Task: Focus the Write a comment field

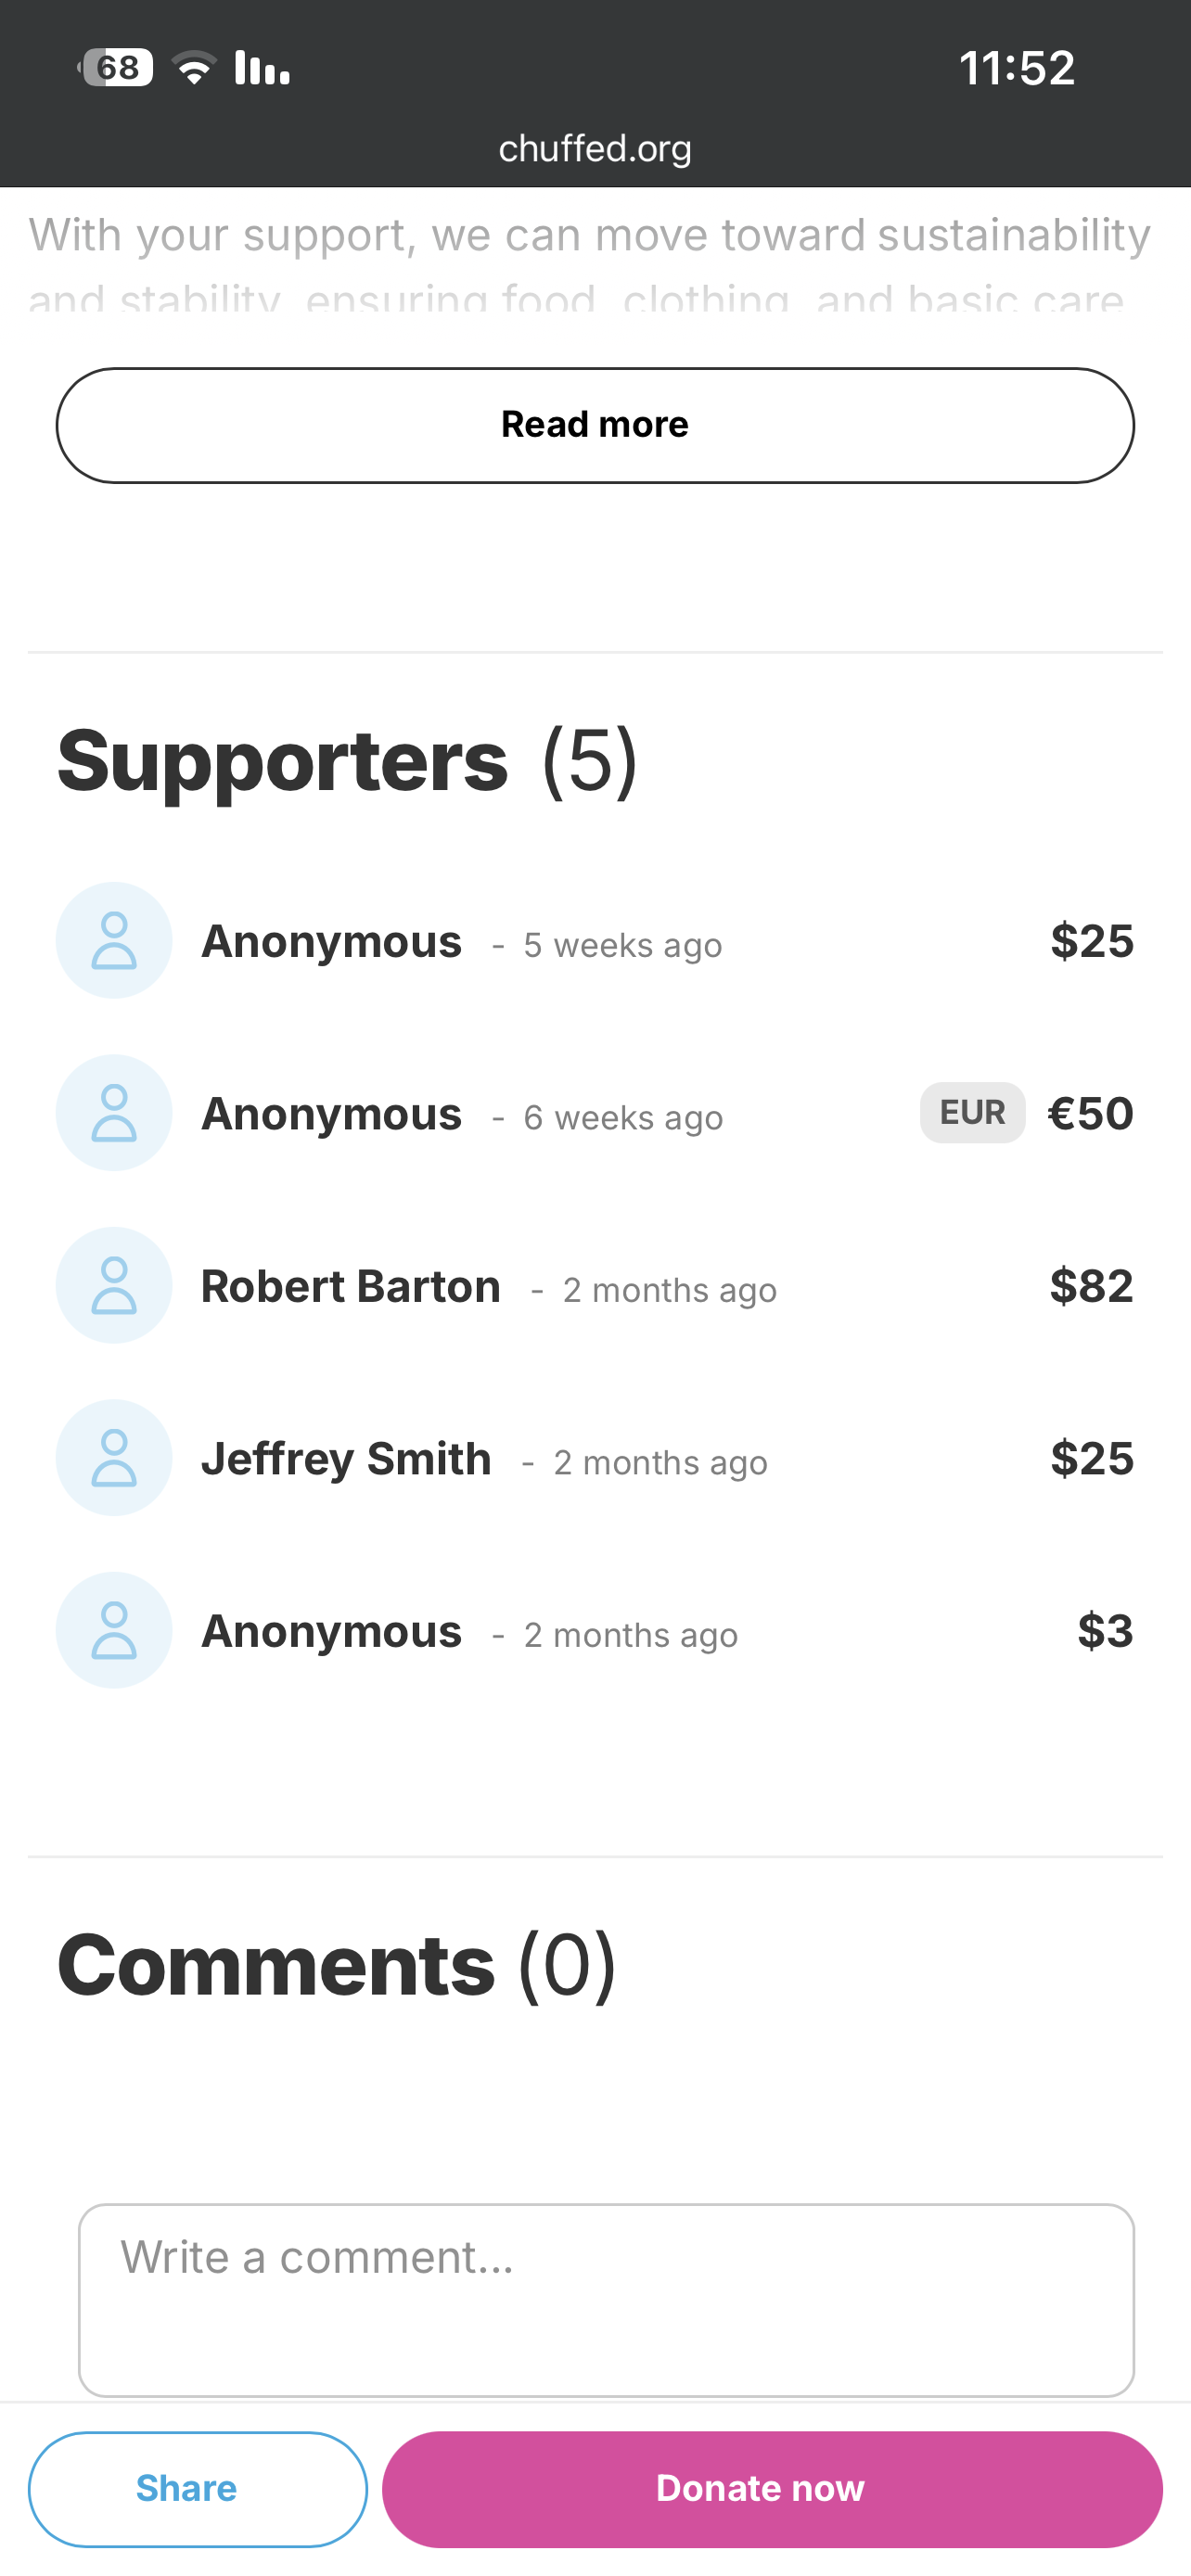Action: (606, 2300)
